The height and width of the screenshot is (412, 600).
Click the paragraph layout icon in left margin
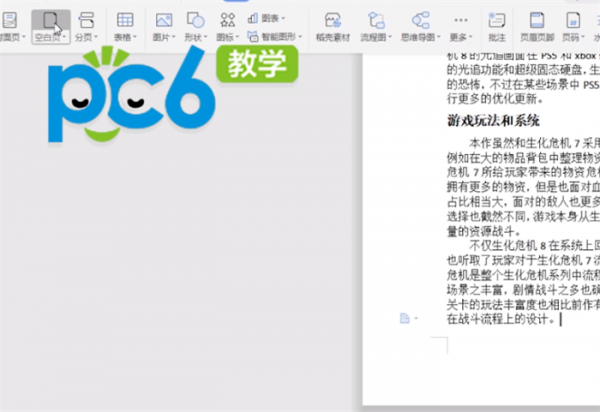pos(404,318)
